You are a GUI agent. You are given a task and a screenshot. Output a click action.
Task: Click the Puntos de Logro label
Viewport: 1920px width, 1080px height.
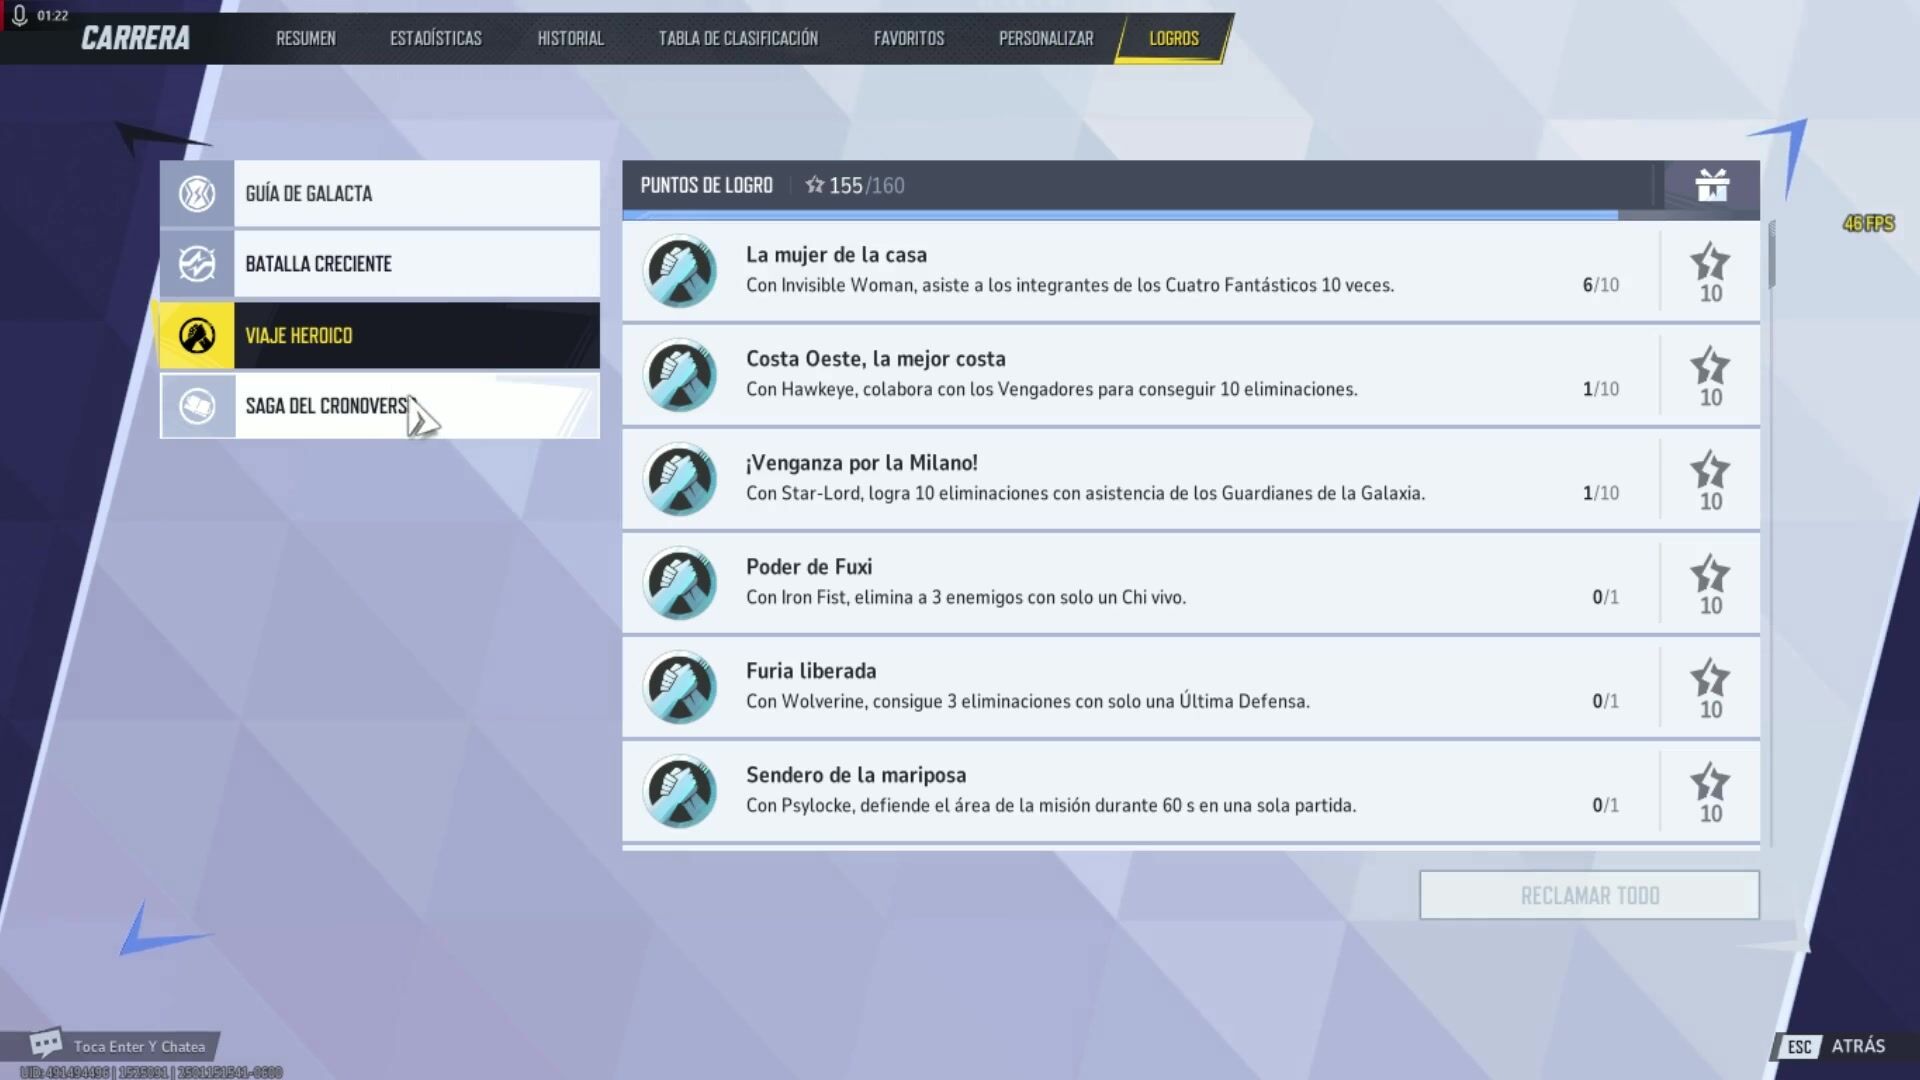click(706, 185)
